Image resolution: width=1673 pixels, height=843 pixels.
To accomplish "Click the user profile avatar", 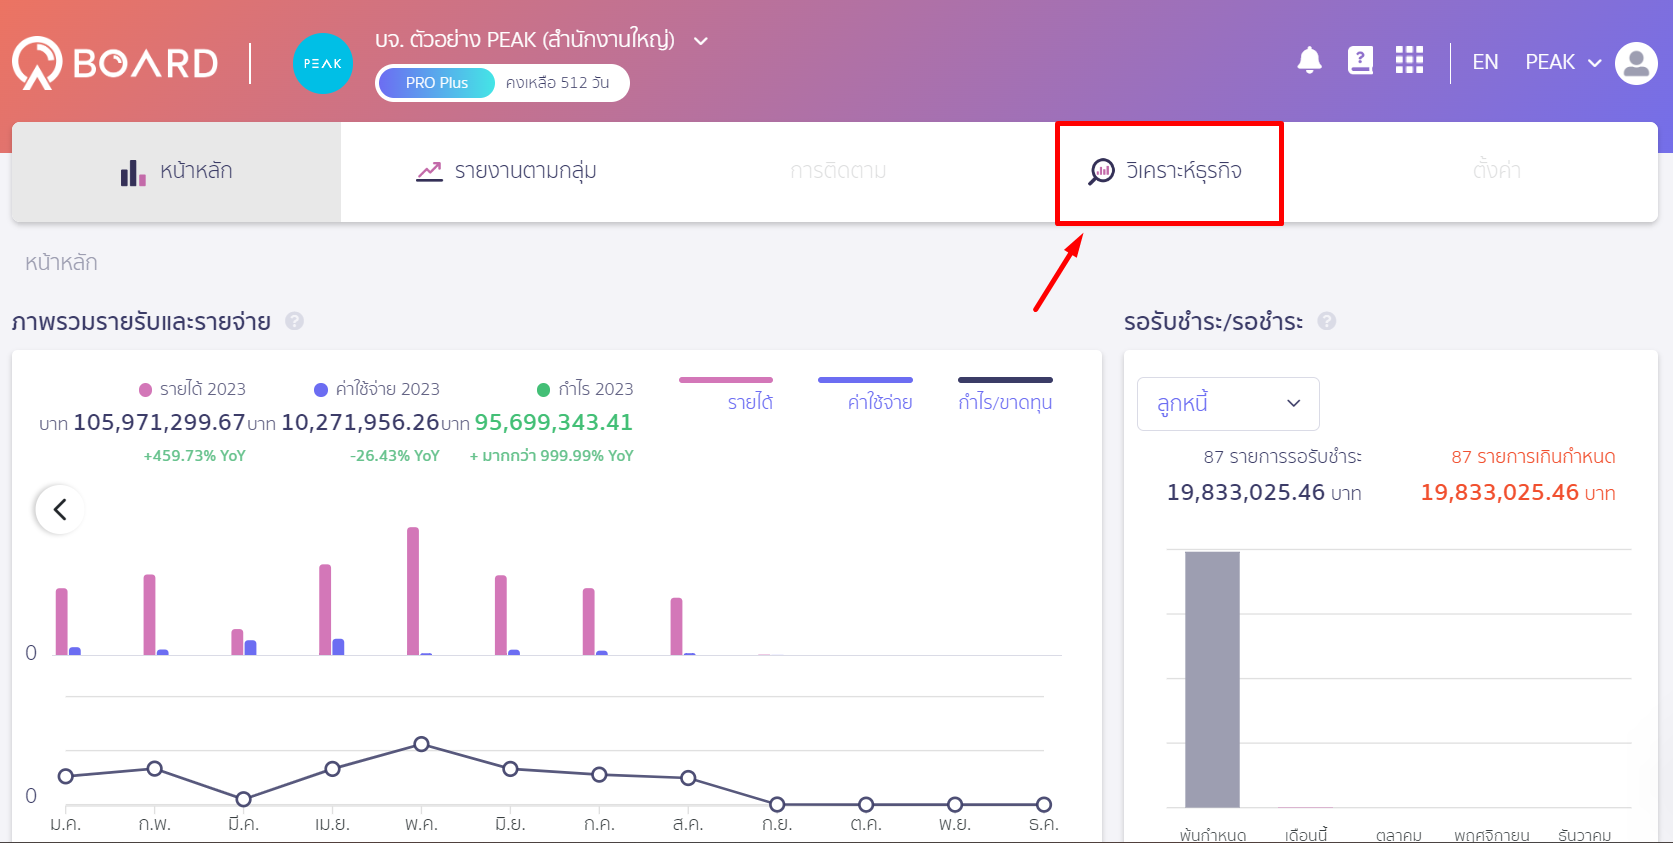I will (1636, 63).
